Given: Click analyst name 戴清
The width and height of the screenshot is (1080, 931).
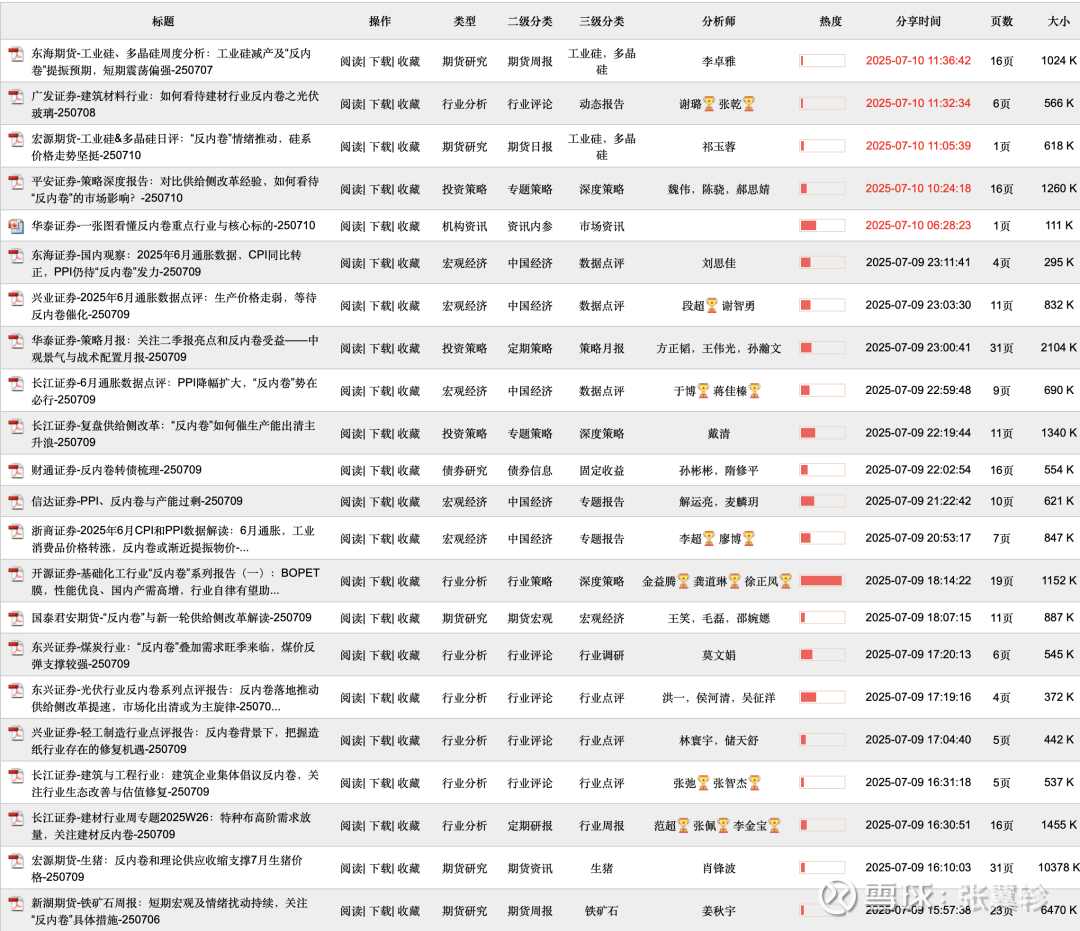Looking at the screenshot, I should point(718,434).
